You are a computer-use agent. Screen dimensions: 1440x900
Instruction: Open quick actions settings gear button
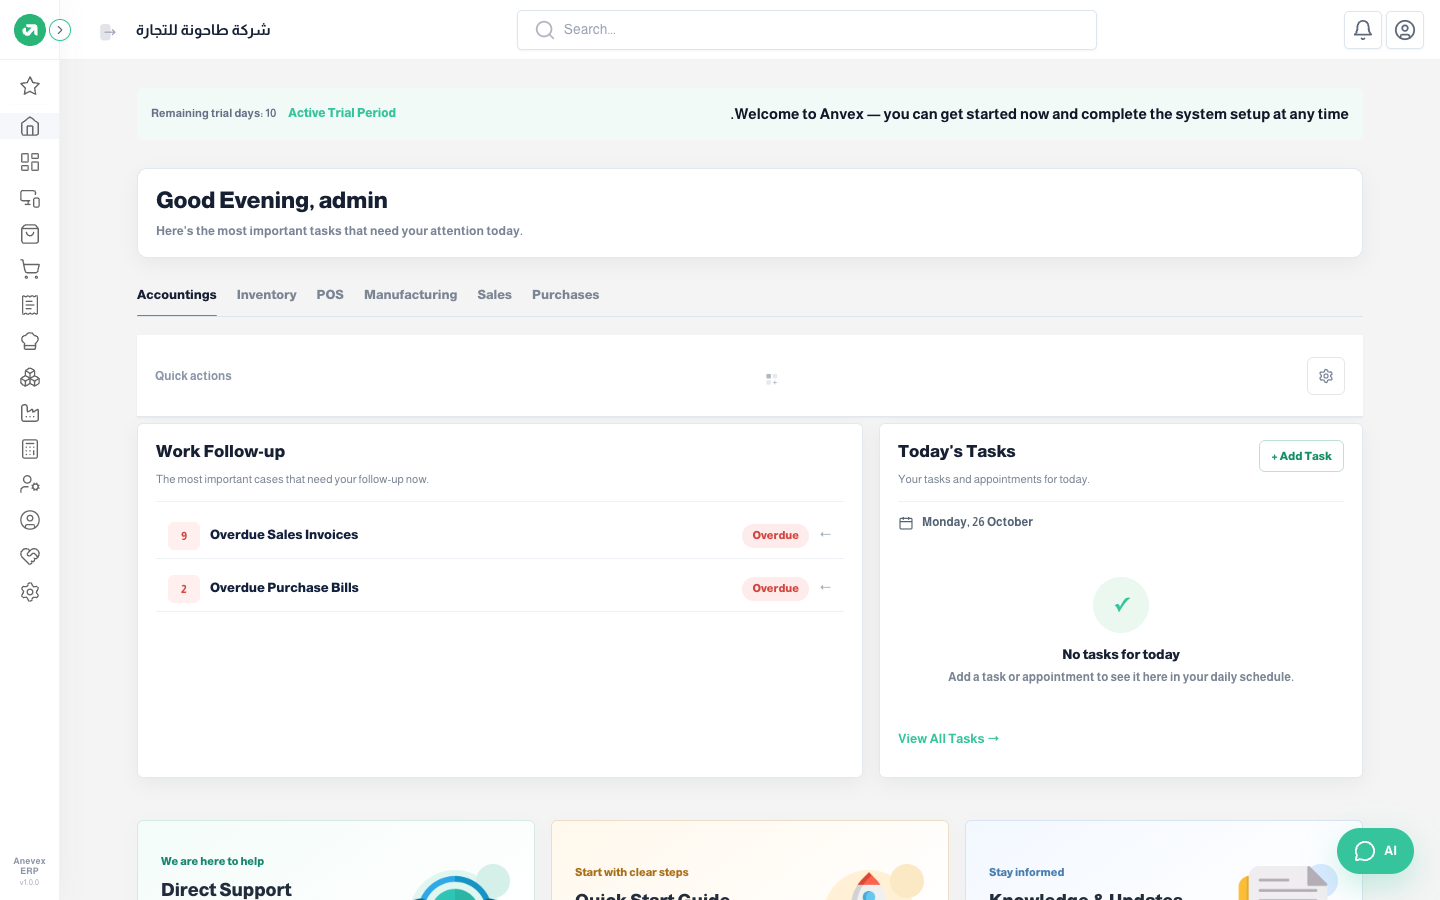[x=1326, y=376]
